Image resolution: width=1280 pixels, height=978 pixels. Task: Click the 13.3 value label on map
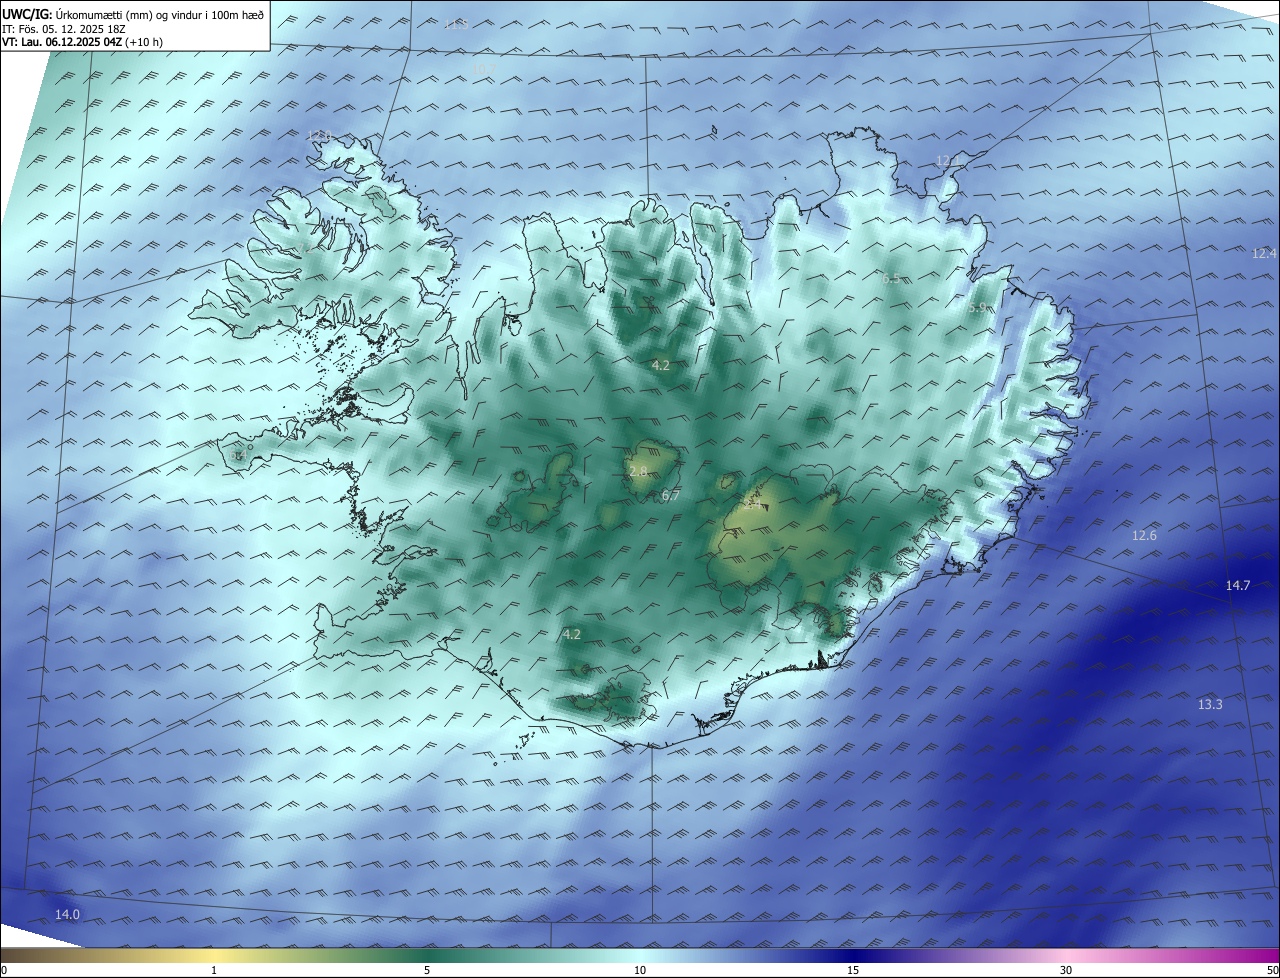coord(1210,704)
